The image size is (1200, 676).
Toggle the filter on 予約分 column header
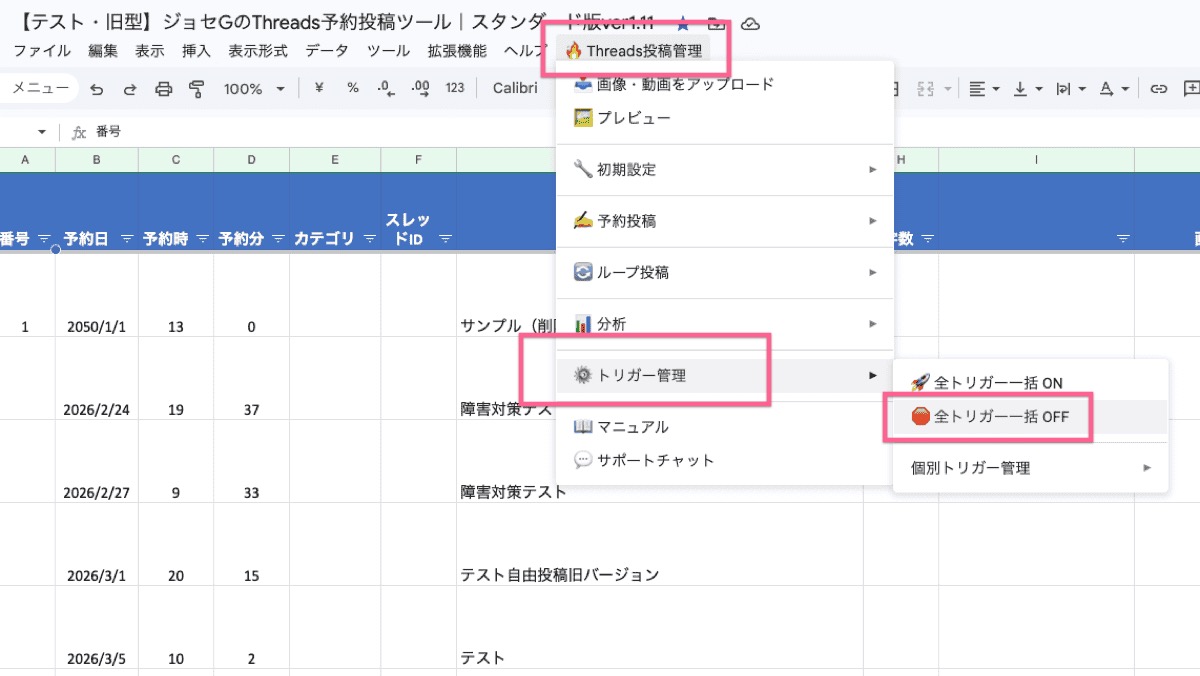coord(278,239)
